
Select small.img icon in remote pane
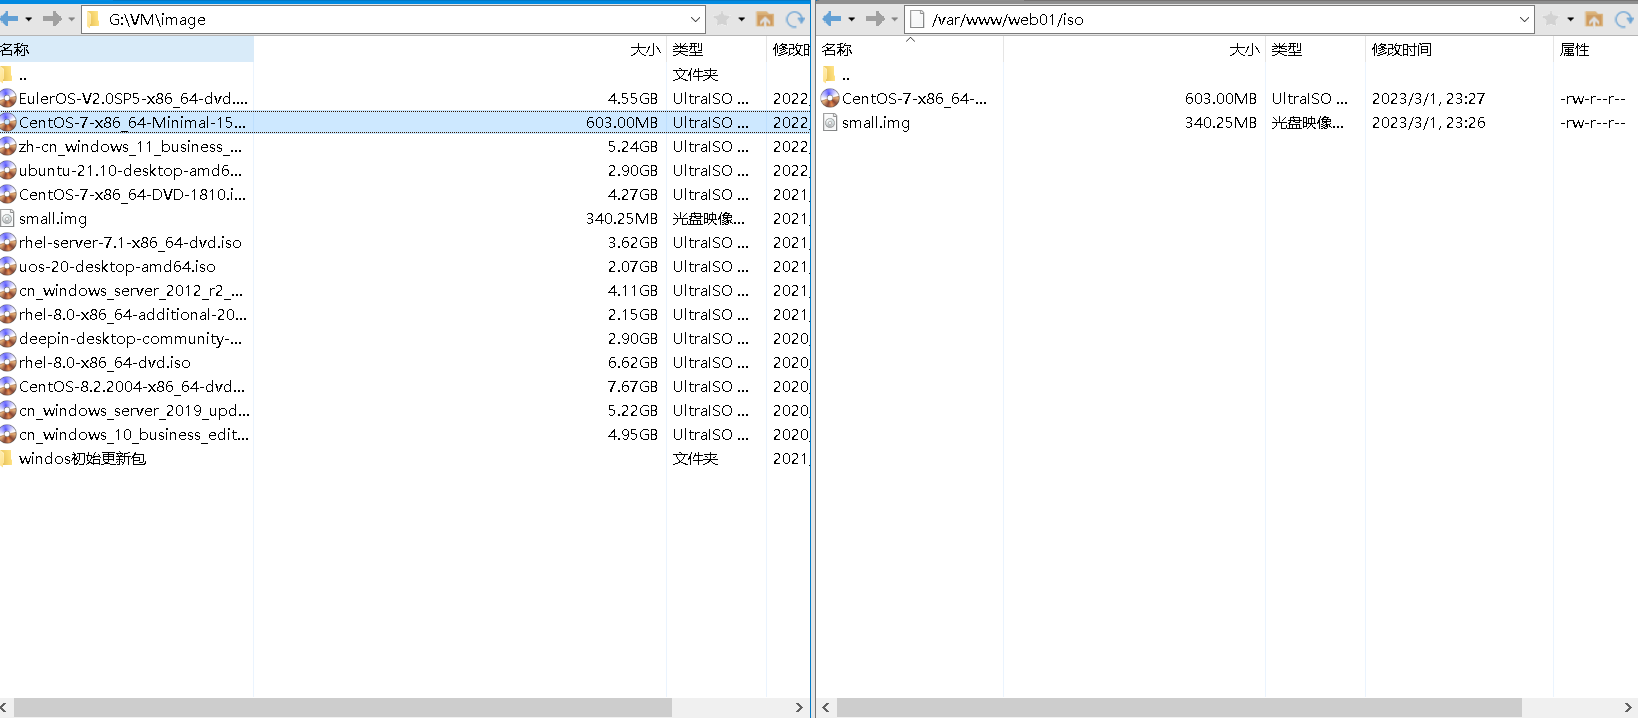[x=830, y=122]
